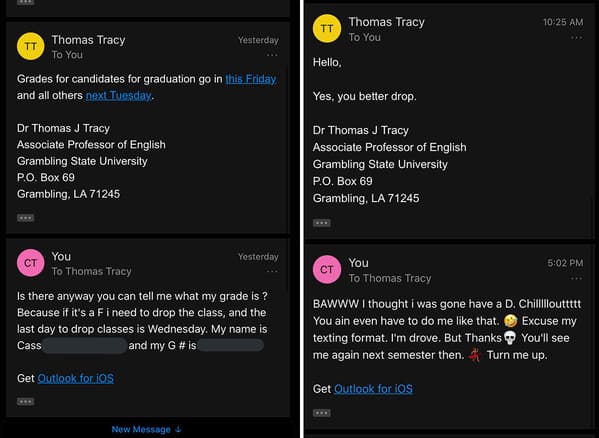Expand quoted text under Grambling, LA 71245 left email
Viewport: 599px width, 438px height.
point(26,218)
